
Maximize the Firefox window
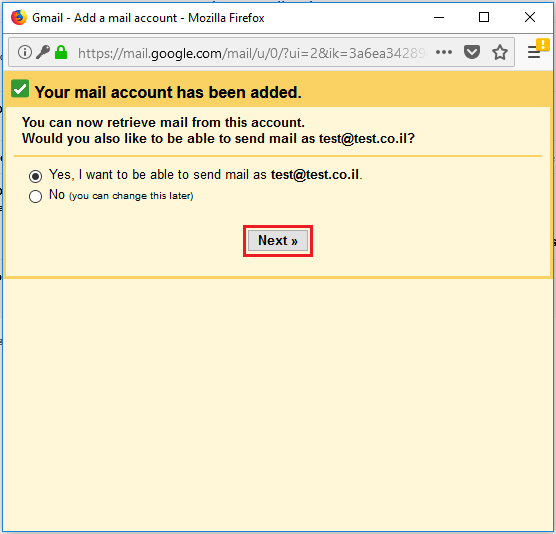(x=484, y=17)
